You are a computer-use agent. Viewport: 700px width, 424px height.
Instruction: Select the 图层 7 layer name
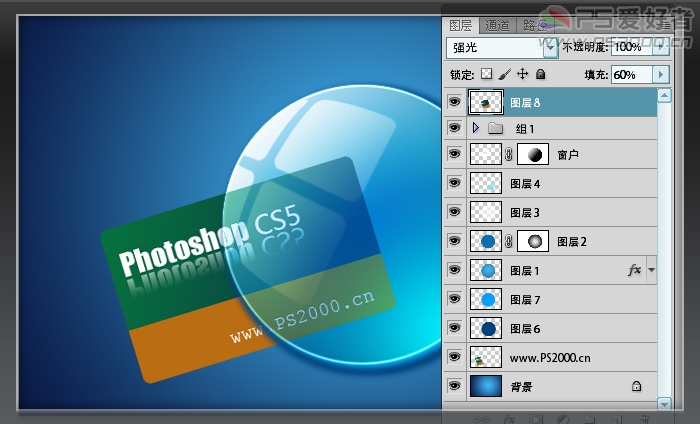pyautogui.click(x=525, y=300)
